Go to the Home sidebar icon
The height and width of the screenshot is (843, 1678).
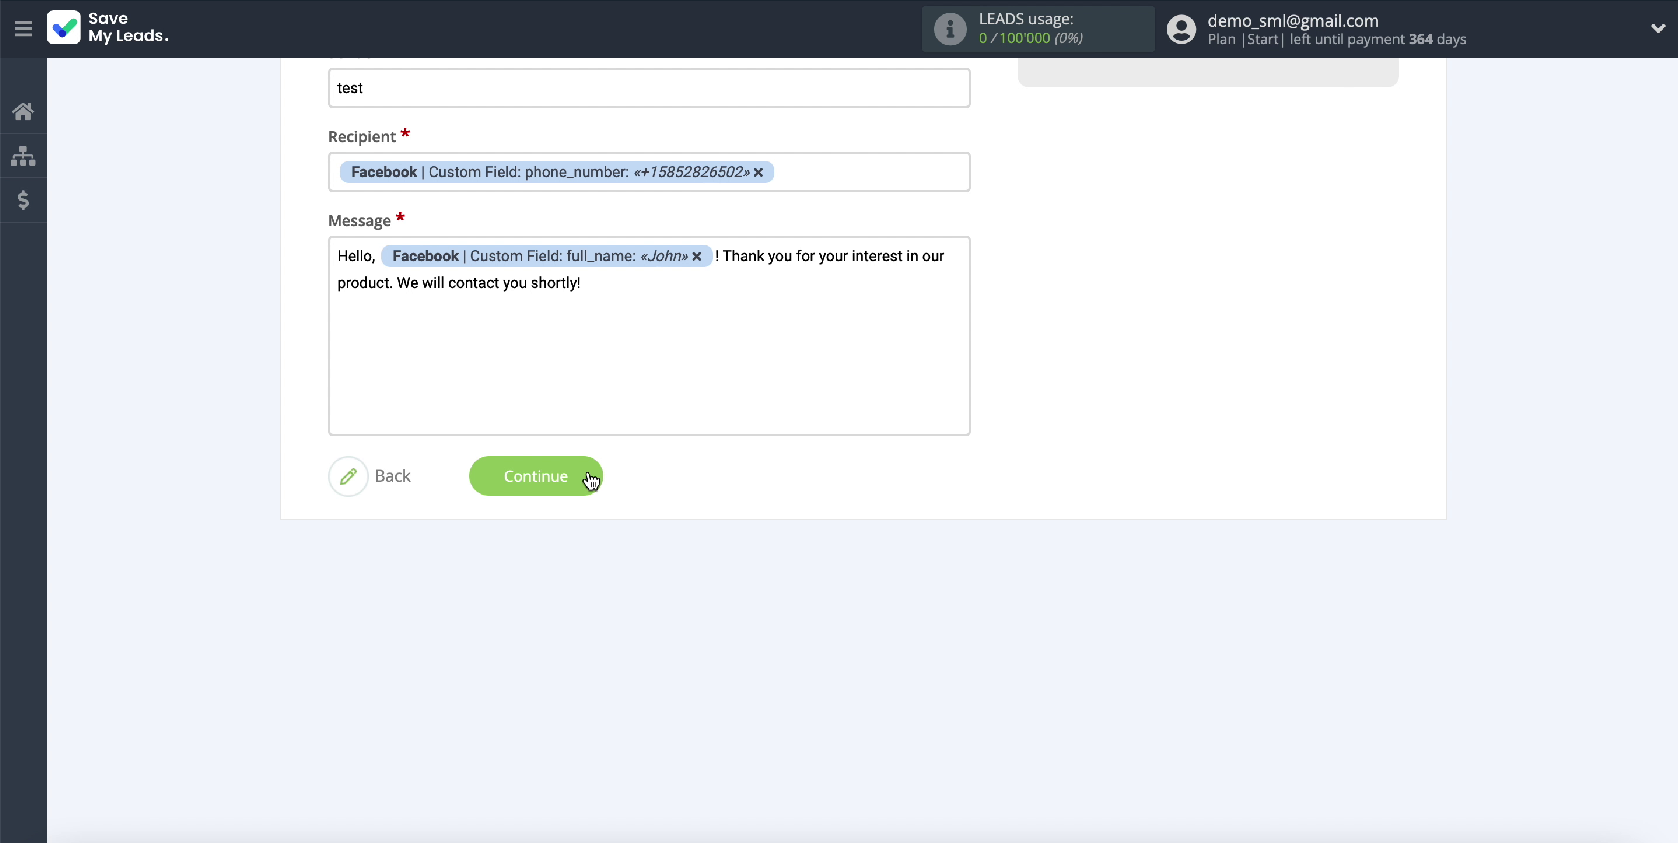tap(23, 111)
